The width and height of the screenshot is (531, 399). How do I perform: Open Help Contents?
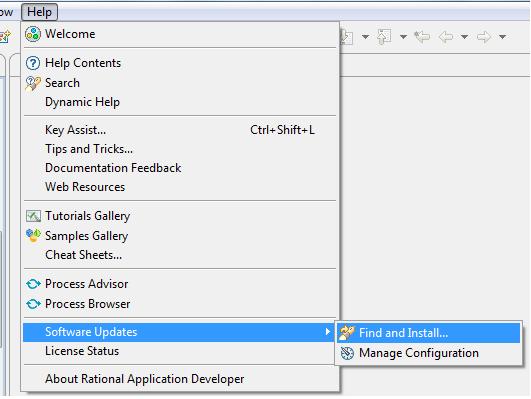click(x=83, y=63)
